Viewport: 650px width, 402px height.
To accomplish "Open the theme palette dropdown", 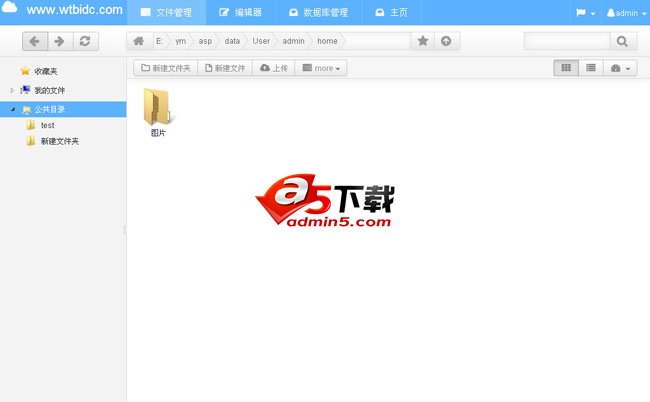I will coord(620,68).
